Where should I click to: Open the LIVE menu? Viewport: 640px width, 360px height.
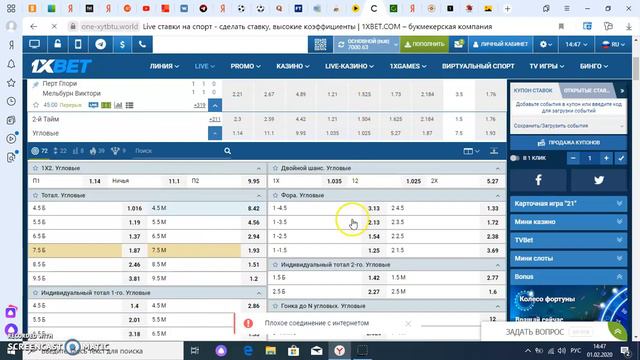[x=204, y=66]
